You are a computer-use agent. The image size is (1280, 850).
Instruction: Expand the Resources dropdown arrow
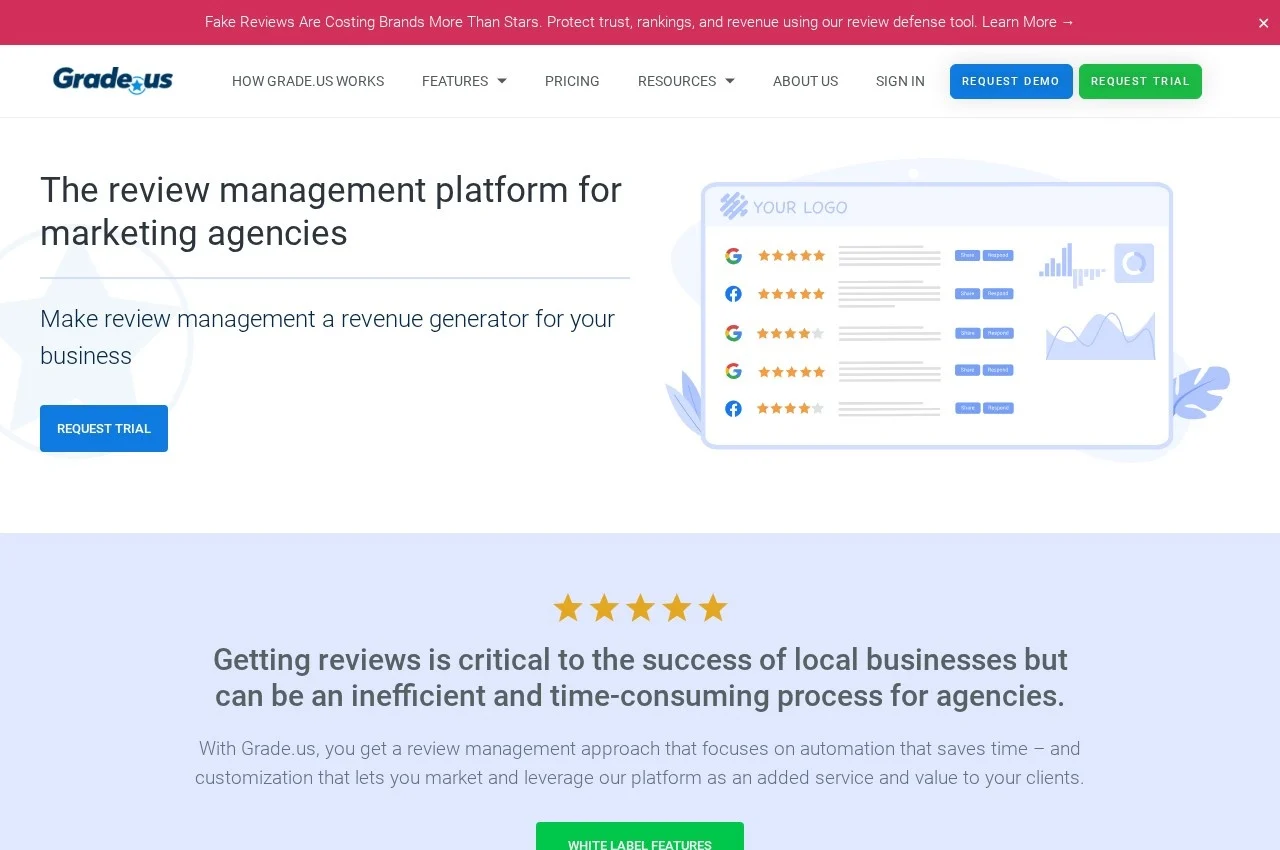(730, 81)
